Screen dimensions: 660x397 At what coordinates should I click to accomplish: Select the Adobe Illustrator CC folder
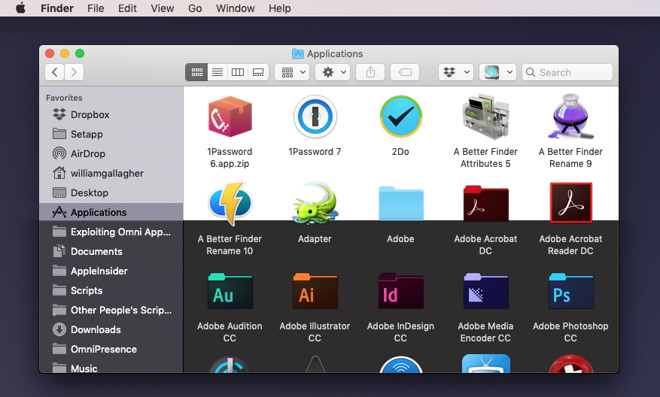coord(315,291)
